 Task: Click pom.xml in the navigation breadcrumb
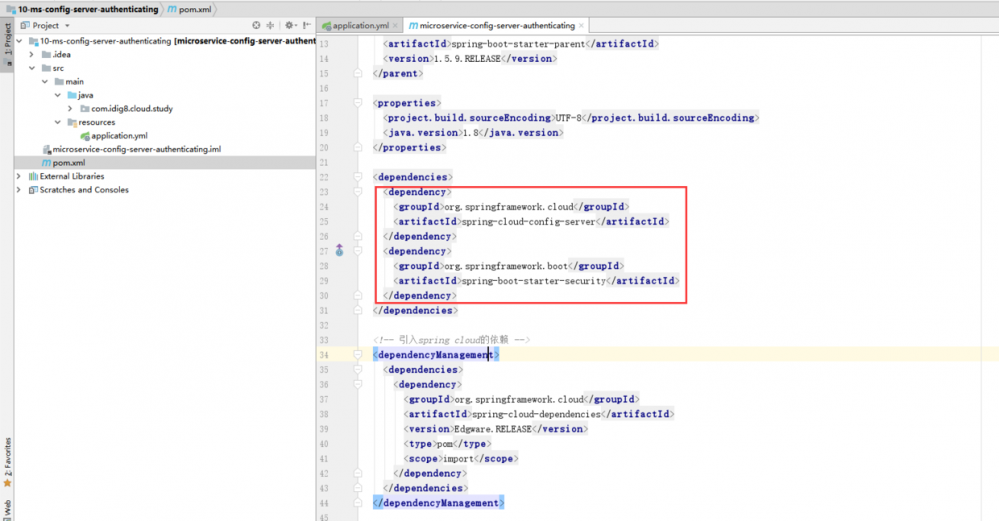[x=192, y=9]
